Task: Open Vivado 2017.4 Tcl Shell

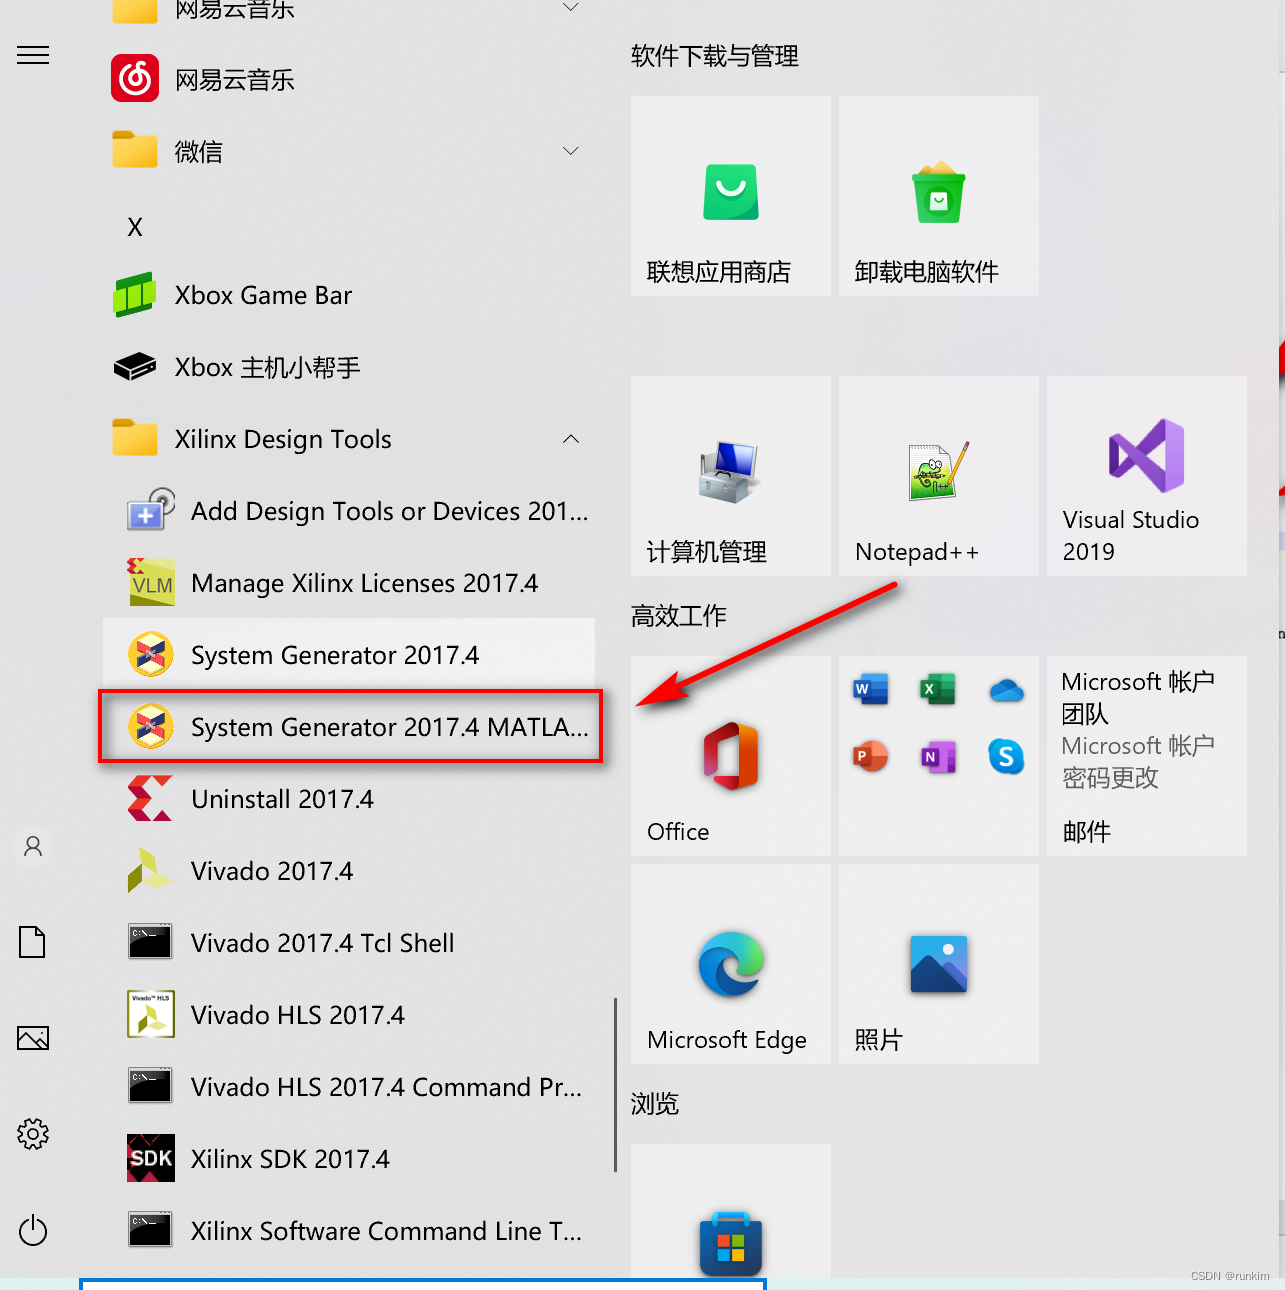Action: [x=321, y=942]
